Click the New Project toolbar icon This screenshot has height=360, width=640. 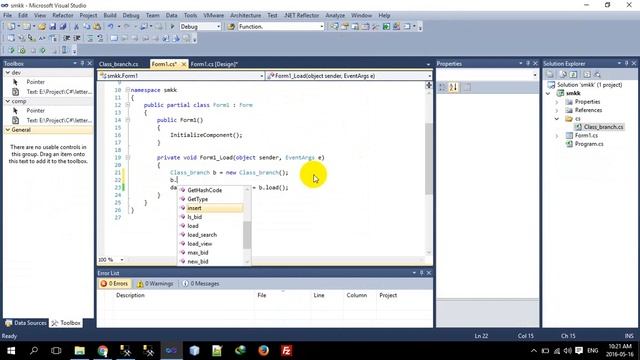coord(11,27)
